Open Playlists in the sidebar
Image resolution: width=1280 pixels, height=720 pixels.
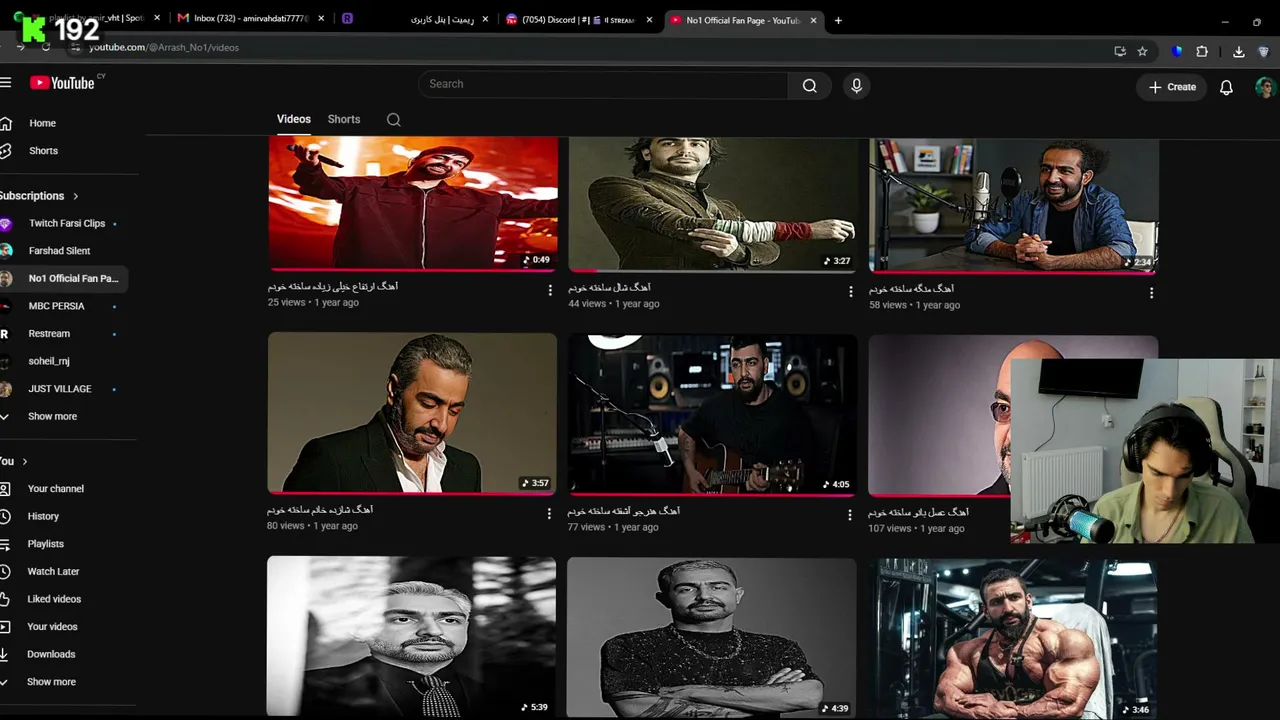pos(46,544)
